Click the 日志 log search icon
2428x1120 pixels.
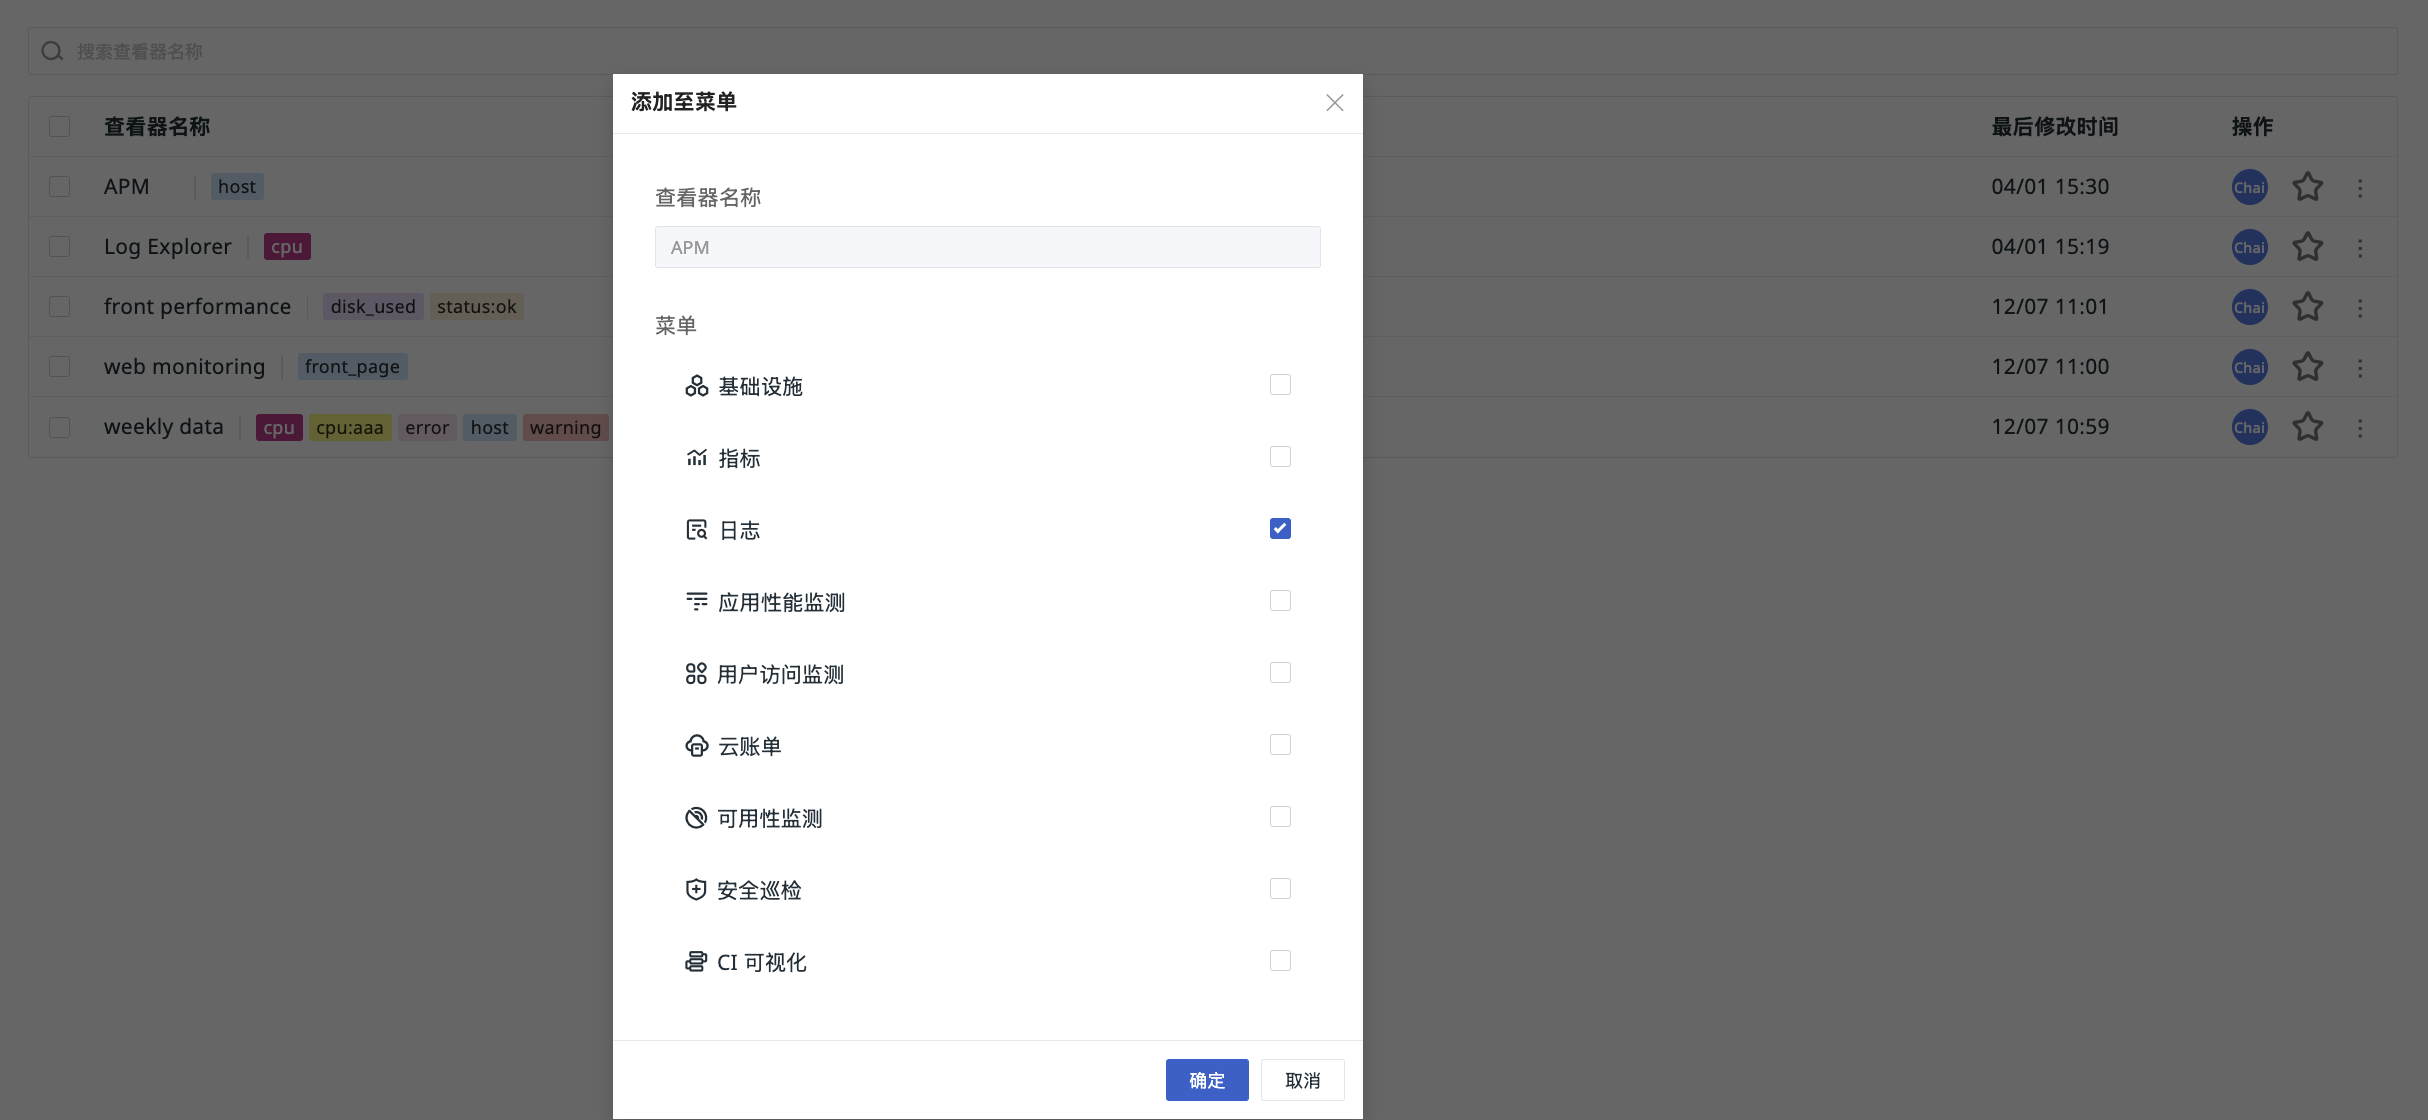696,530
